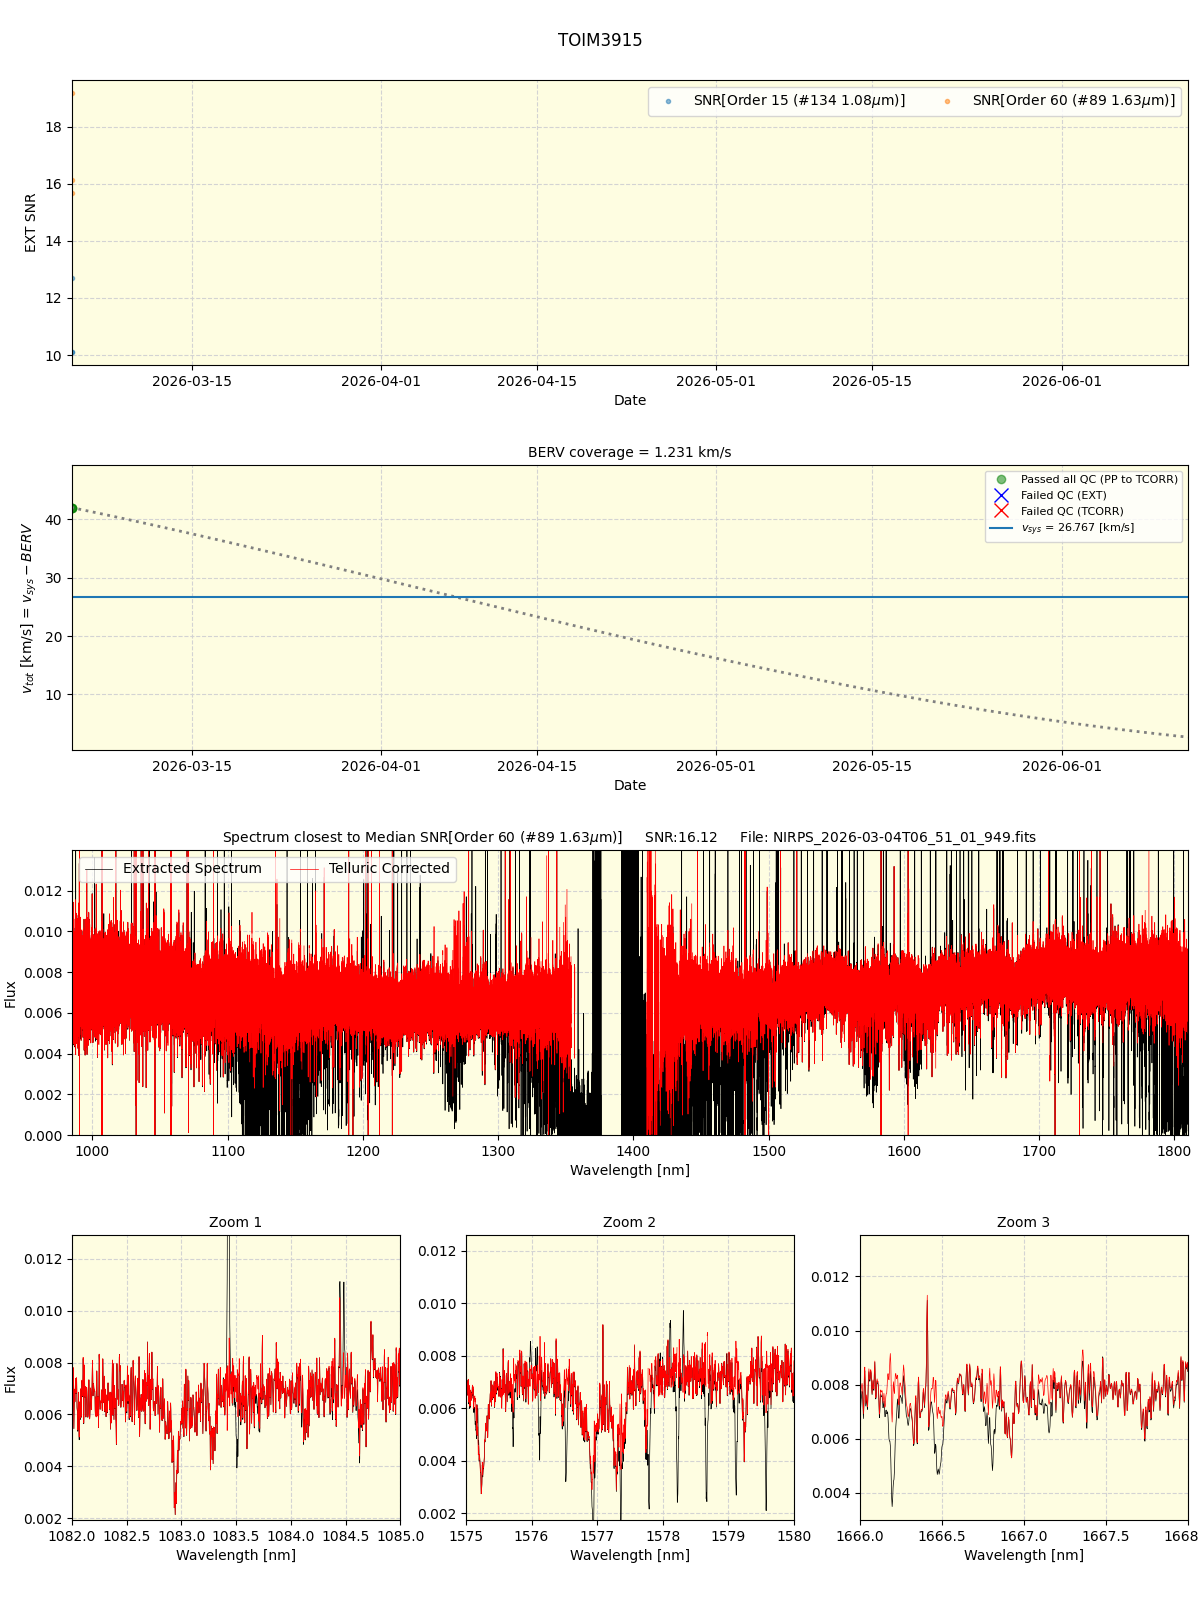
Task: Click the Flux label of main spectrum
Action: (x=11, y=994)
